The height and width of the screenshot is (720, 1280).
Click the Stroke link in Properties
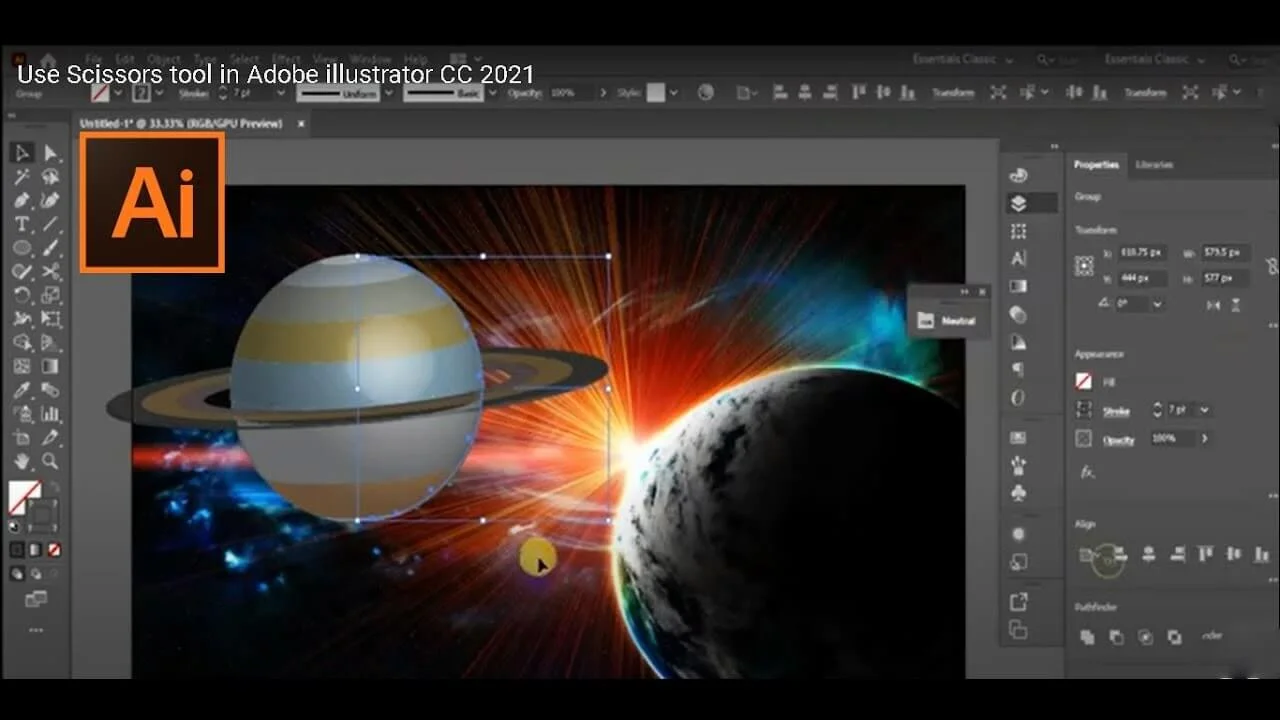[x=1116, y=411]
